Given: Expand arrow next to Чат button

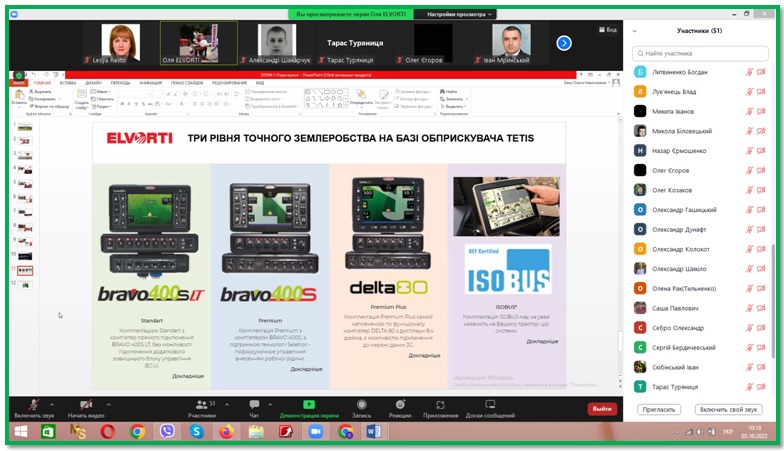Looking at the screenshot, I should pos(270,404).
